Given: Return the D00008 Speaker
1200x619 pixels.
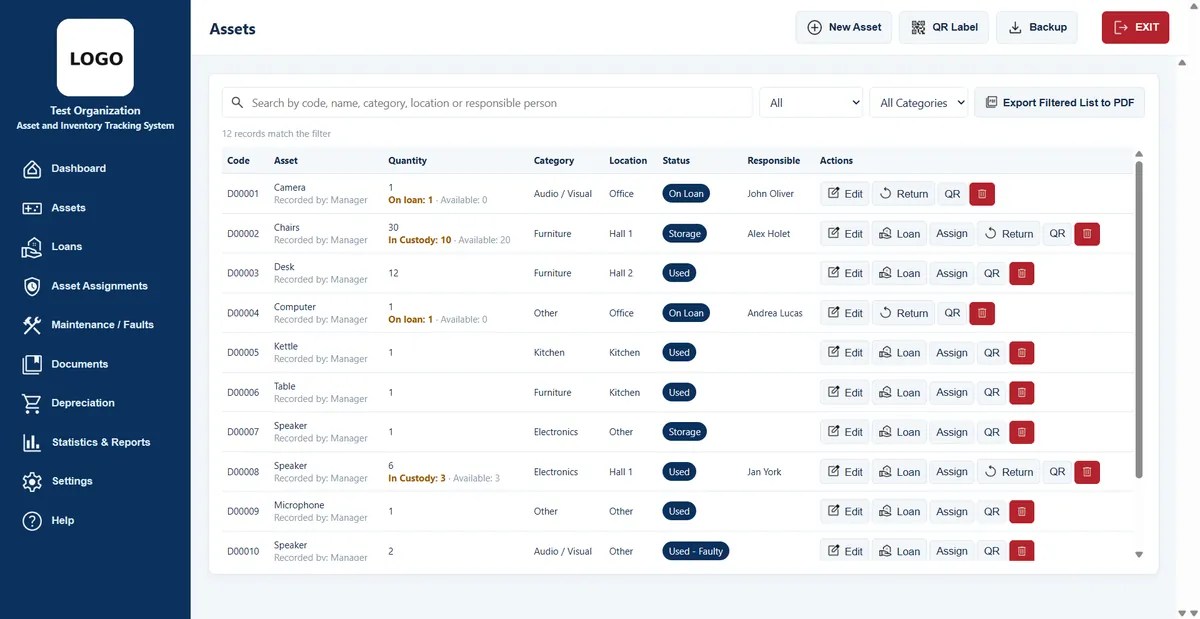Looking at the screenshot, I should point(1009,472).
